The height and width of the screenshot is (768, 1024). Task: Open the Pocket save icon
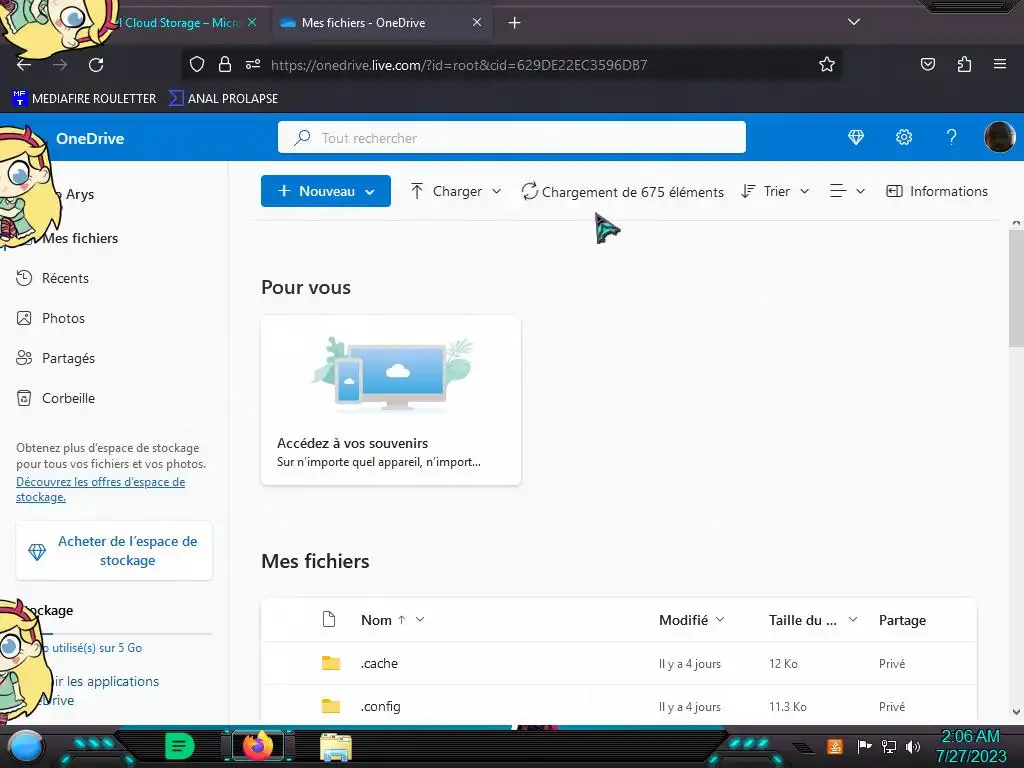[x=927, y=64]
